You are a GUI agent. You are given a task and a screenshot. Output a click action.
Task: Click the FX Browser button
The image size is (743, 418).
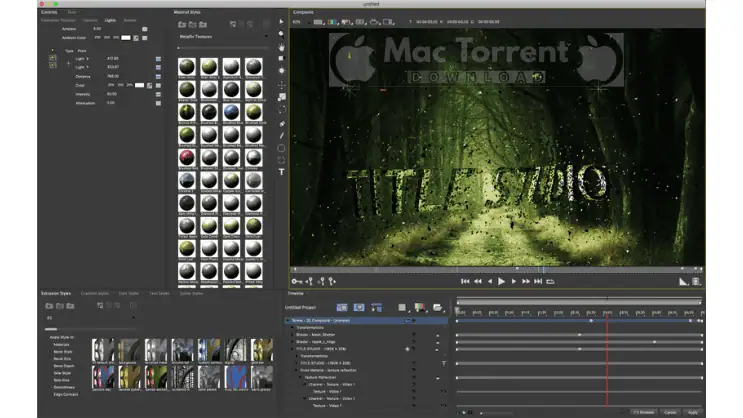coord(643,412)
